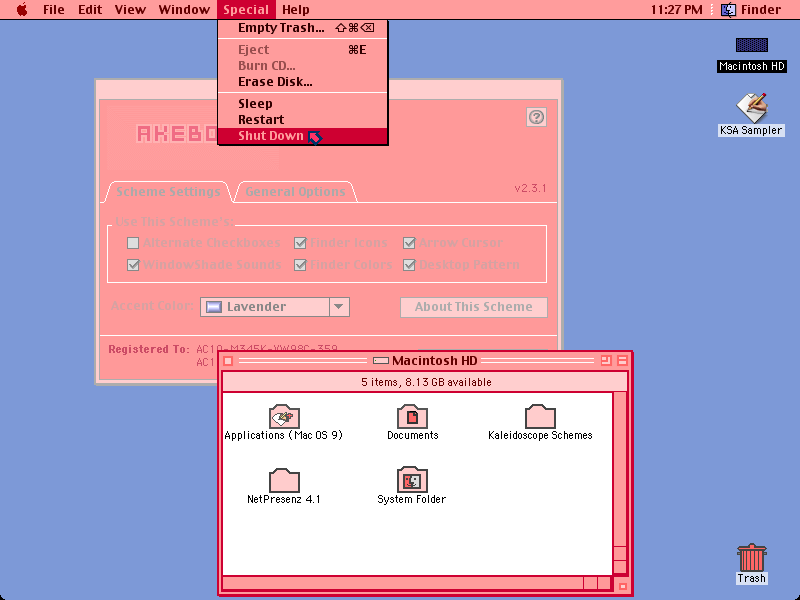
Task: Click the v2.3.1 version label
Action: click(530, 188)
